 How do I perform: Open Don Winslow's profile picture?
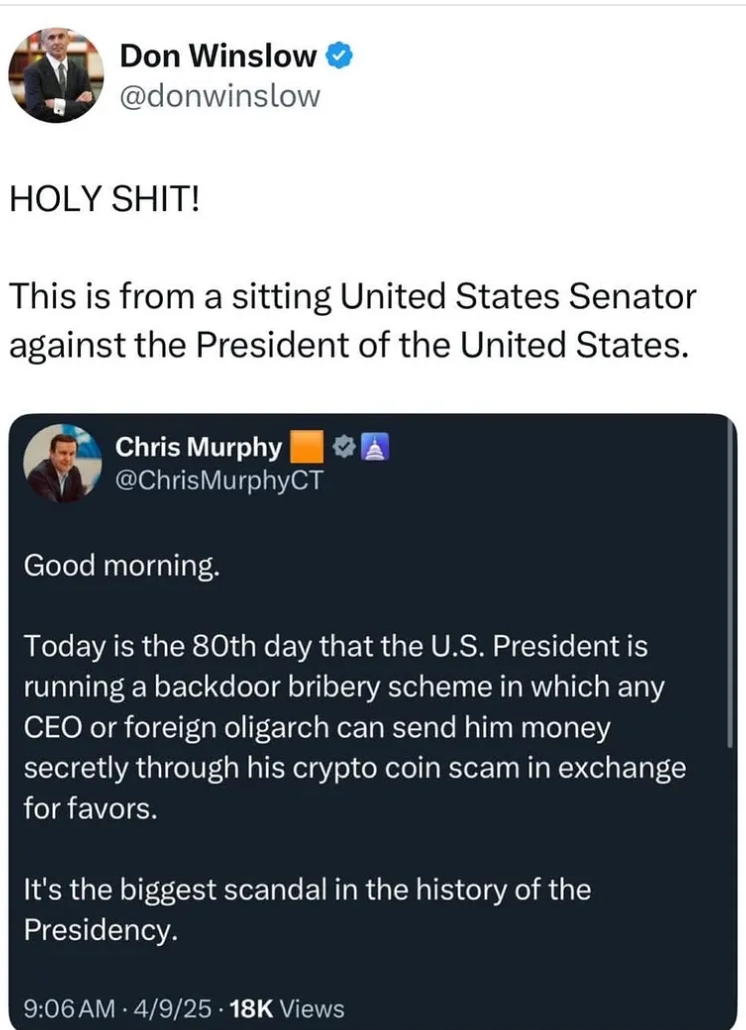56,76
